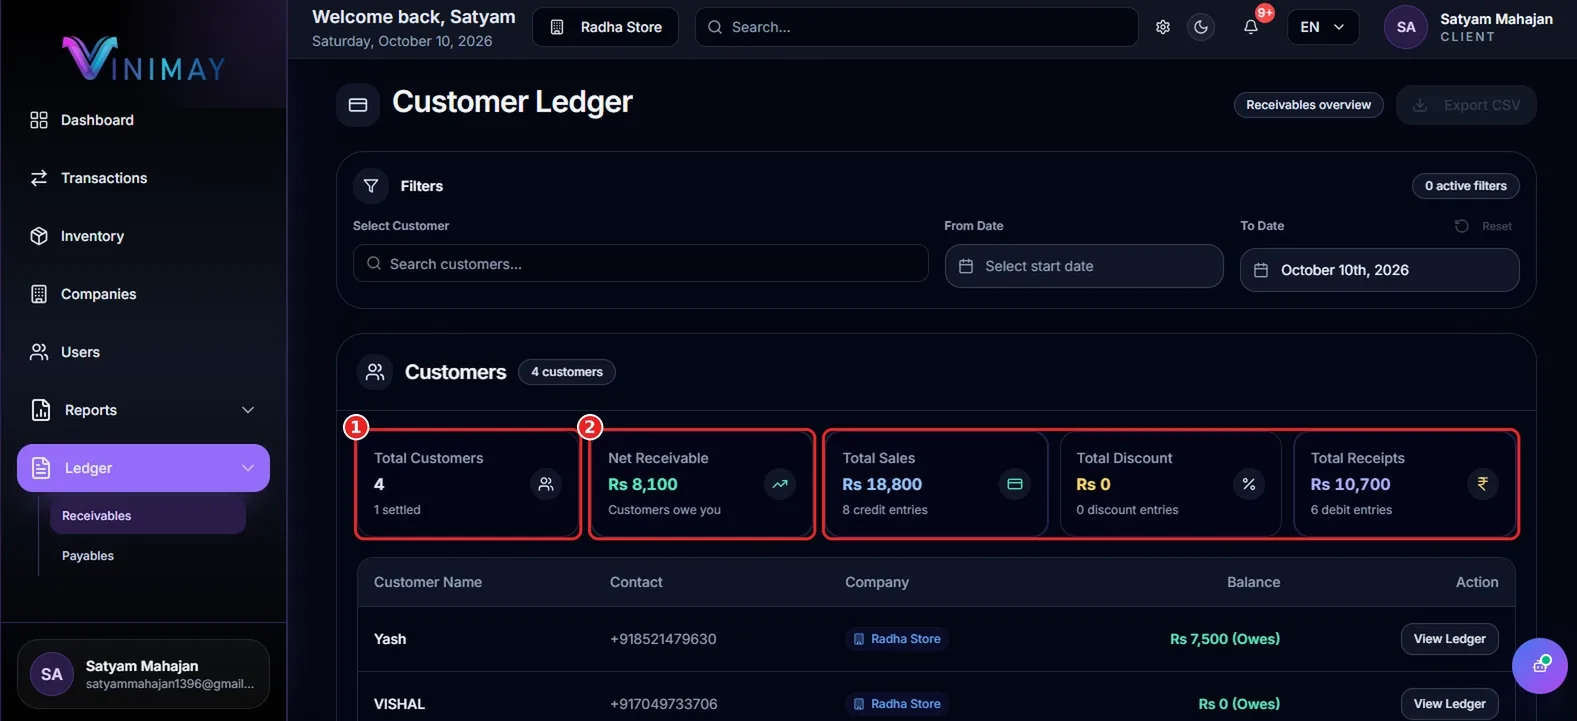Open the Radha Store selector
Image resolution: width=1577 pixels, height=721 pixels.
point(605,27)
